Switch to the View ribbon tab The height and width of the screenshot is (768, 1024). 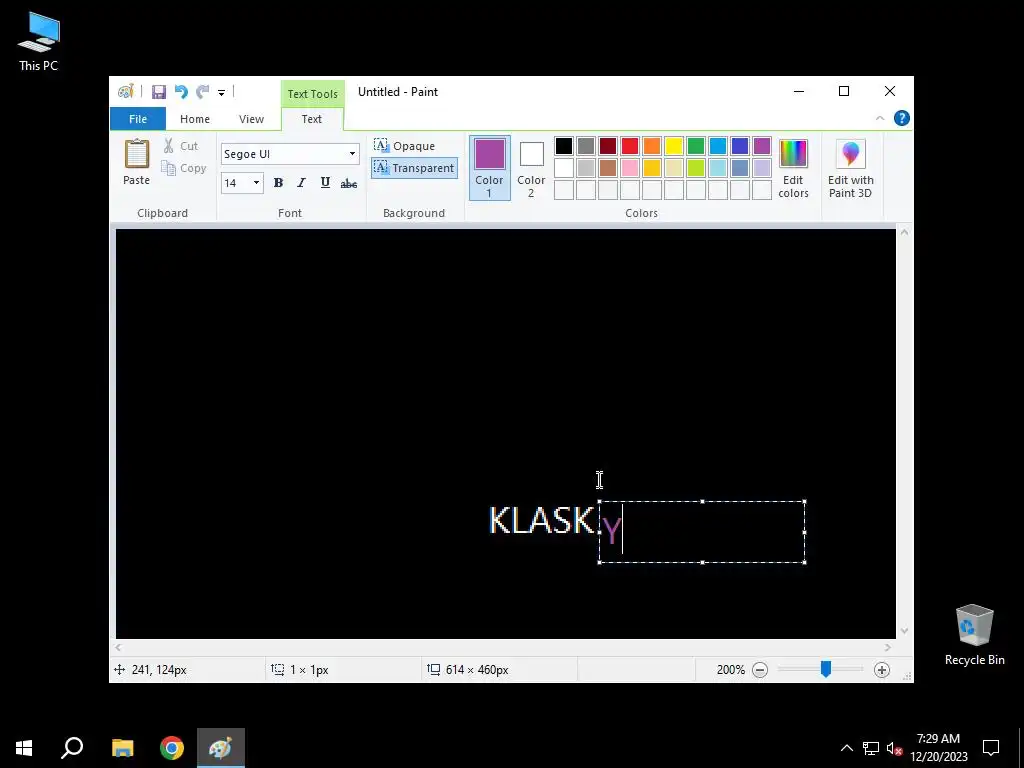[251, 119]
